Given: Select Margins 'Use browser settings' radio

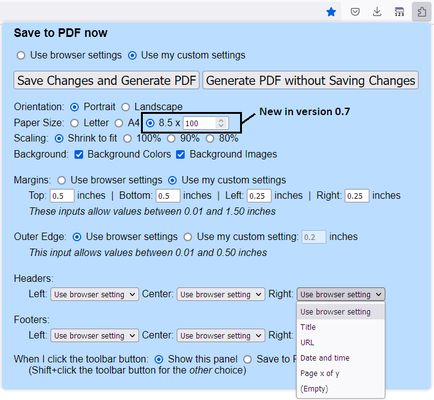Looking at the screenshot, I should 61,180.
